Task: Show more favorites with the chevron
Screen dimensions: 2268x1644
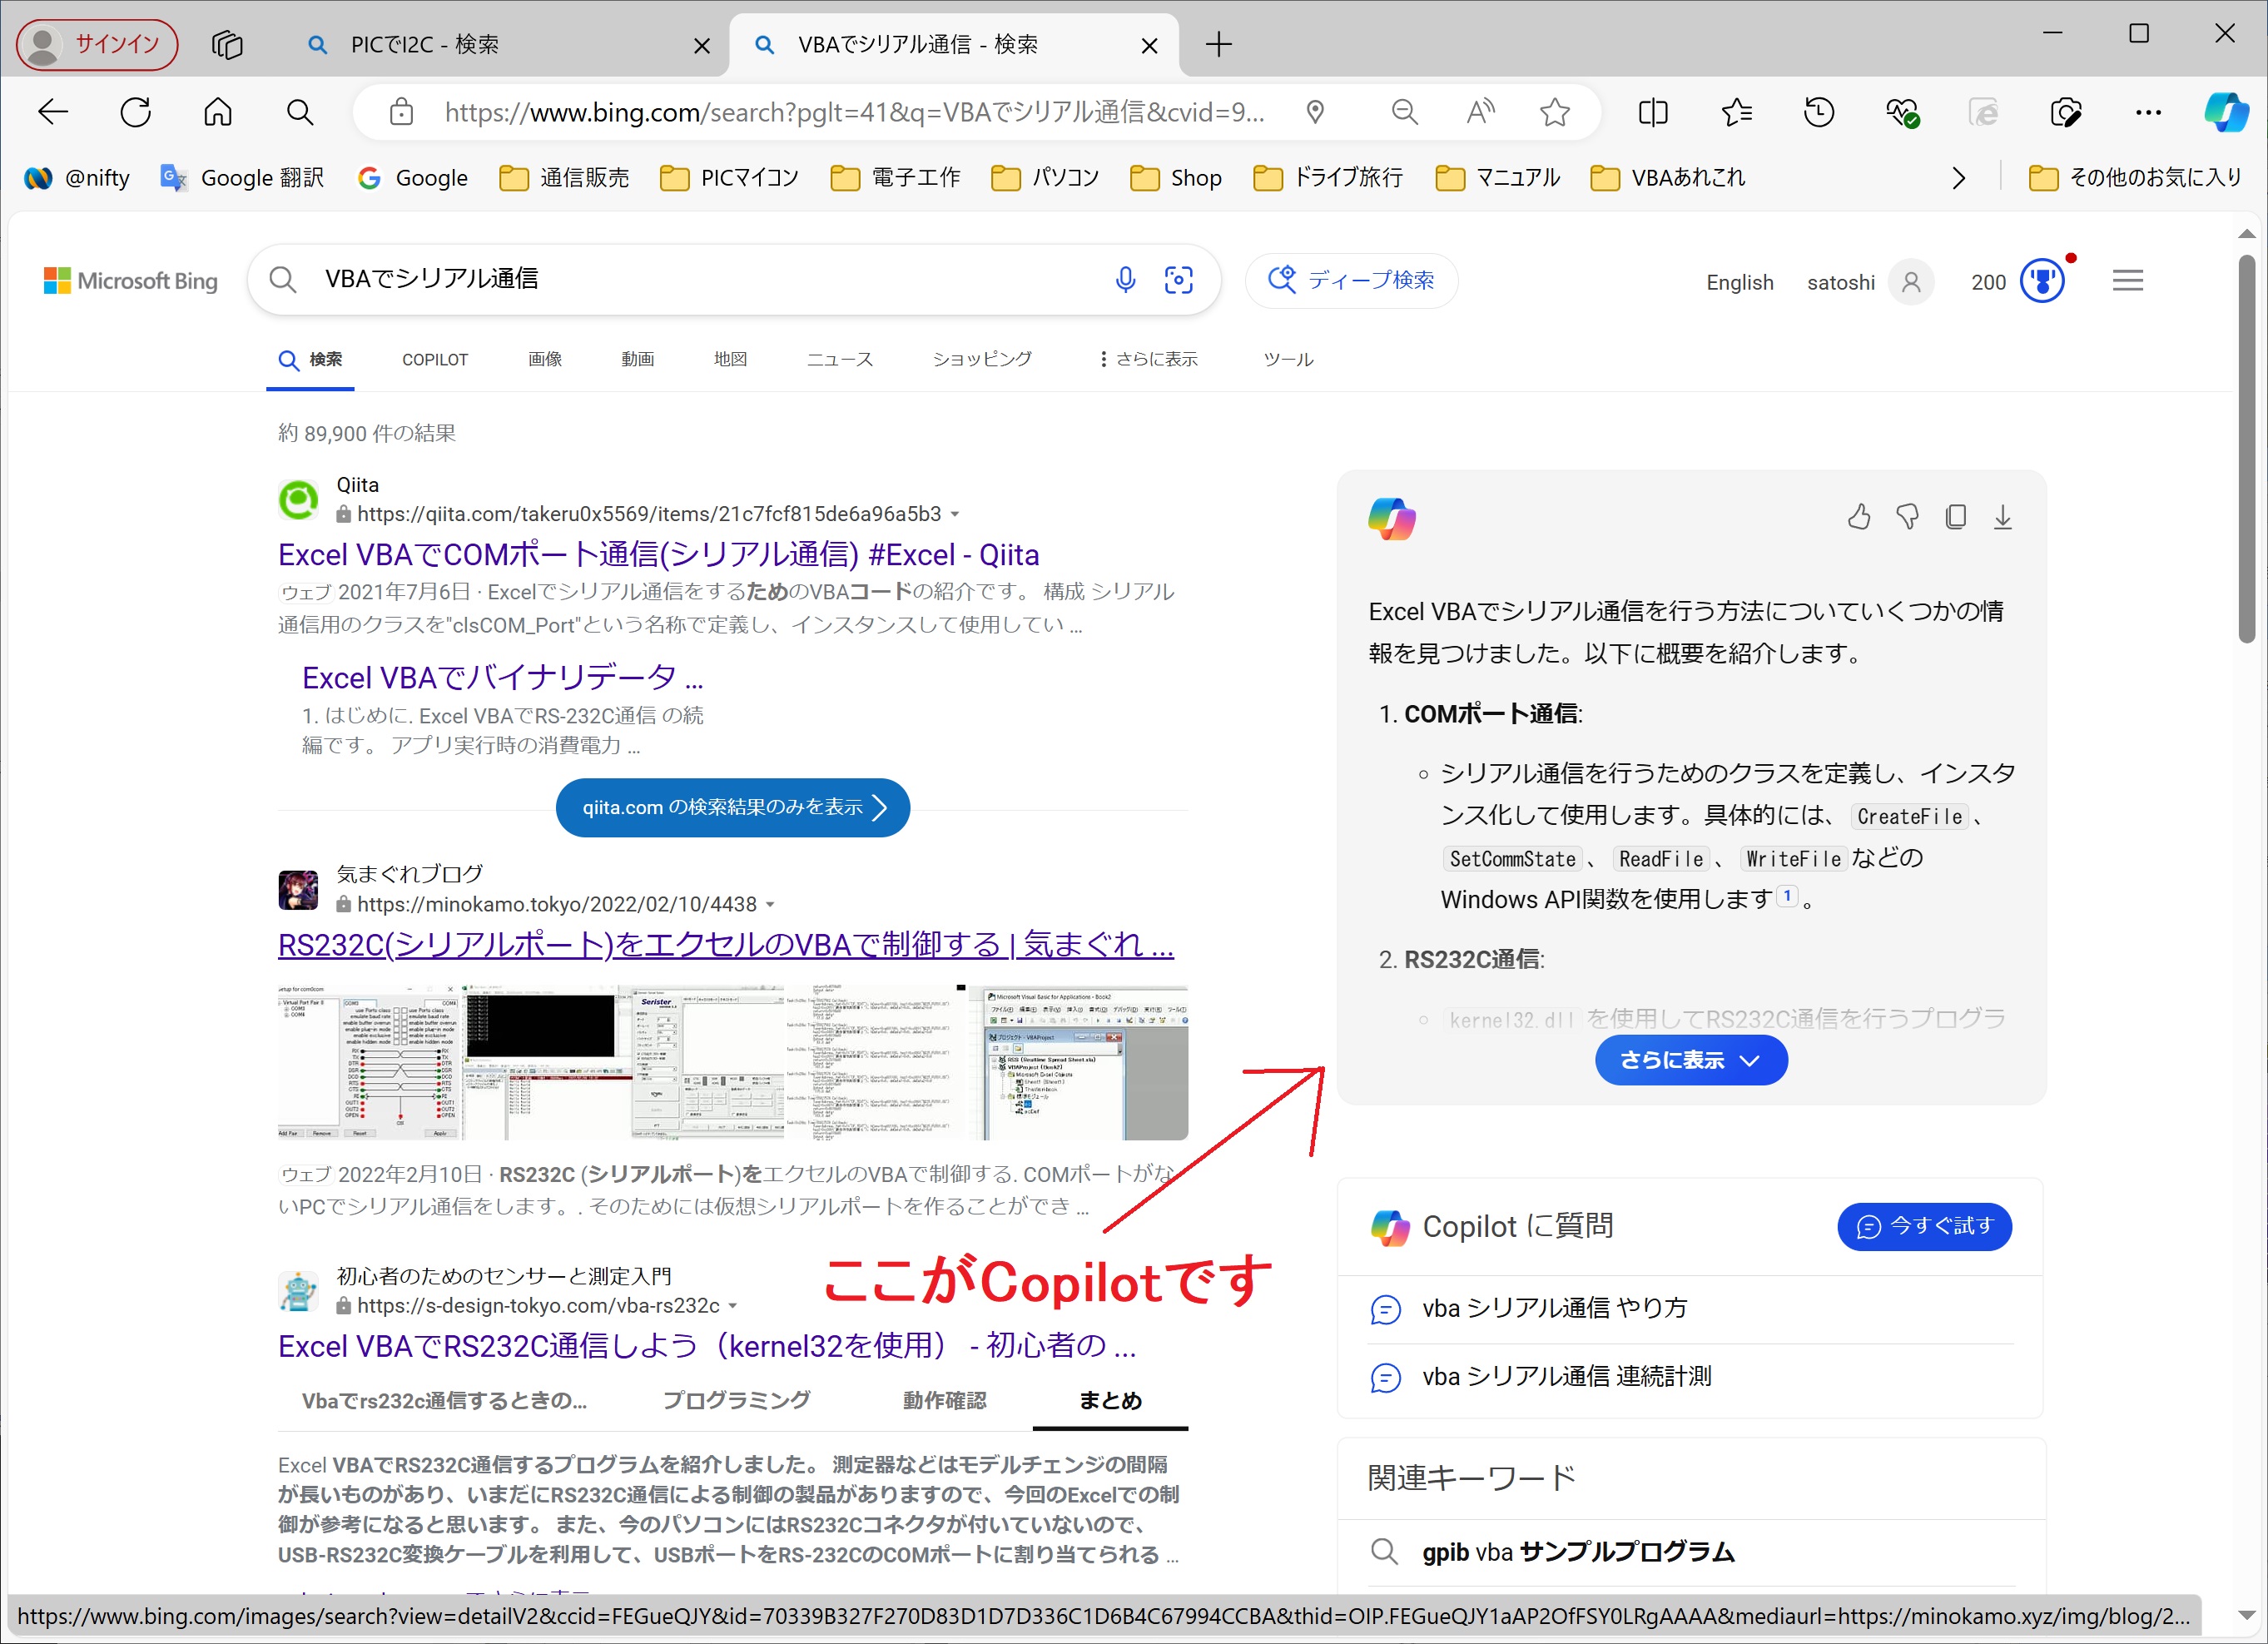Action: point(1959,178)
